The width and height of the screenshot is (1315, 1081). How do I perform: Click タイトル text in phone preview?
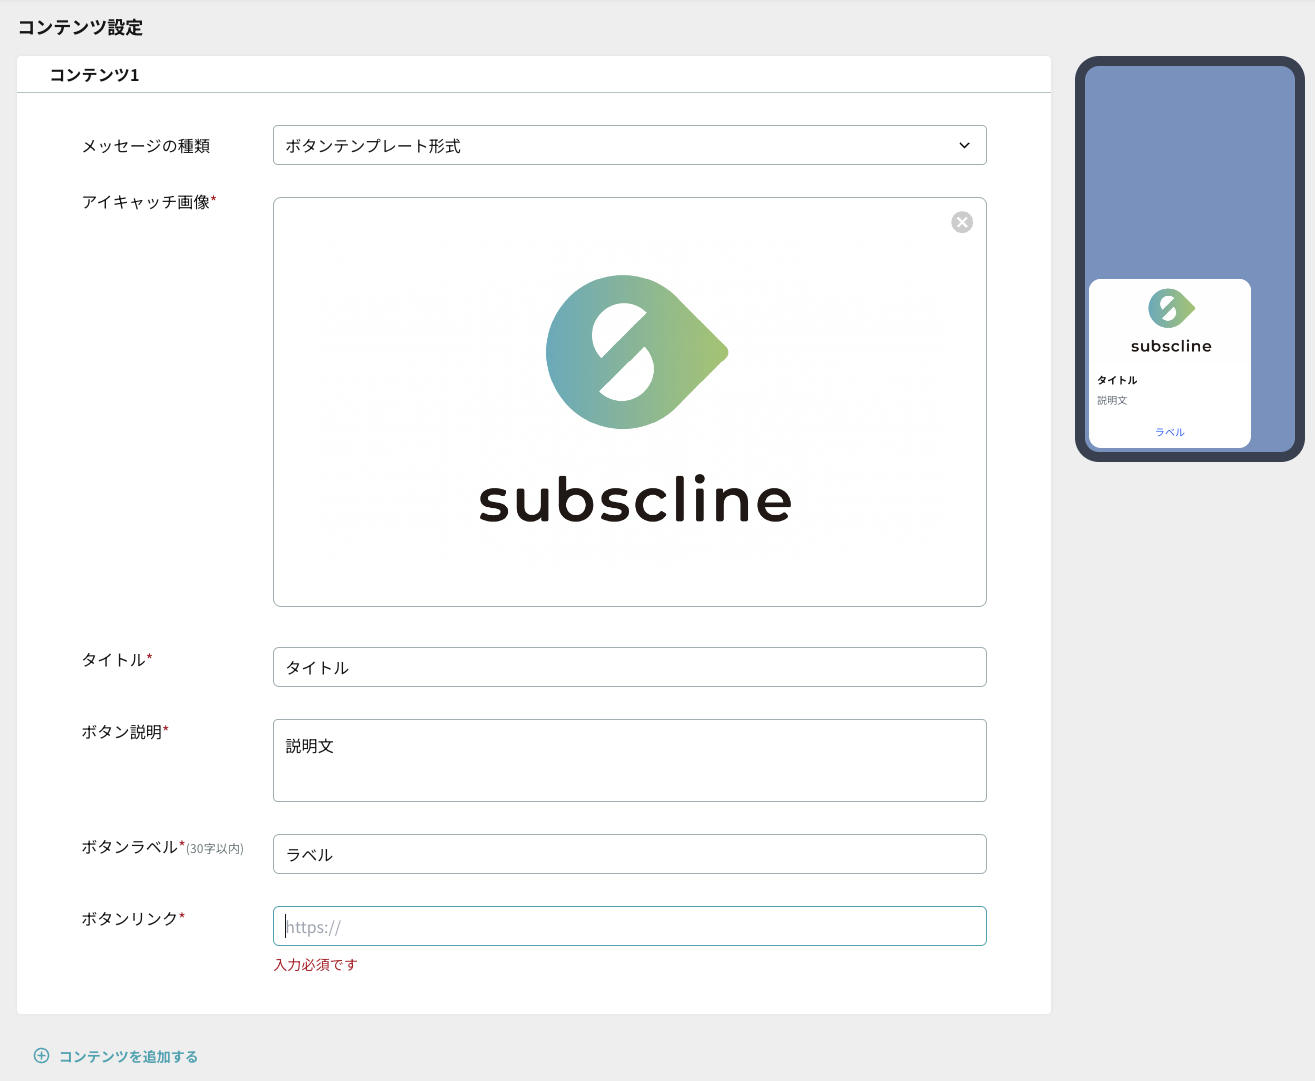pos(1117,380)
